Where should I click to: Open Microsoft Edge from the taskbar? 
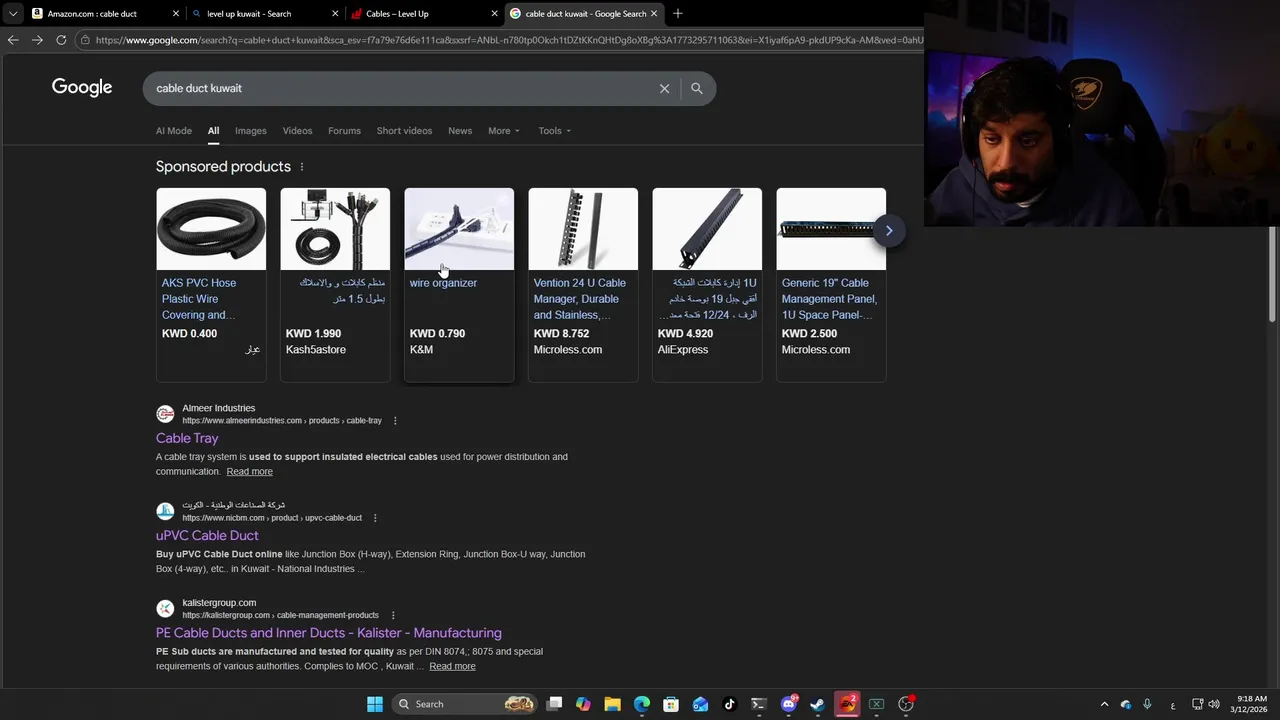(641, 704)
